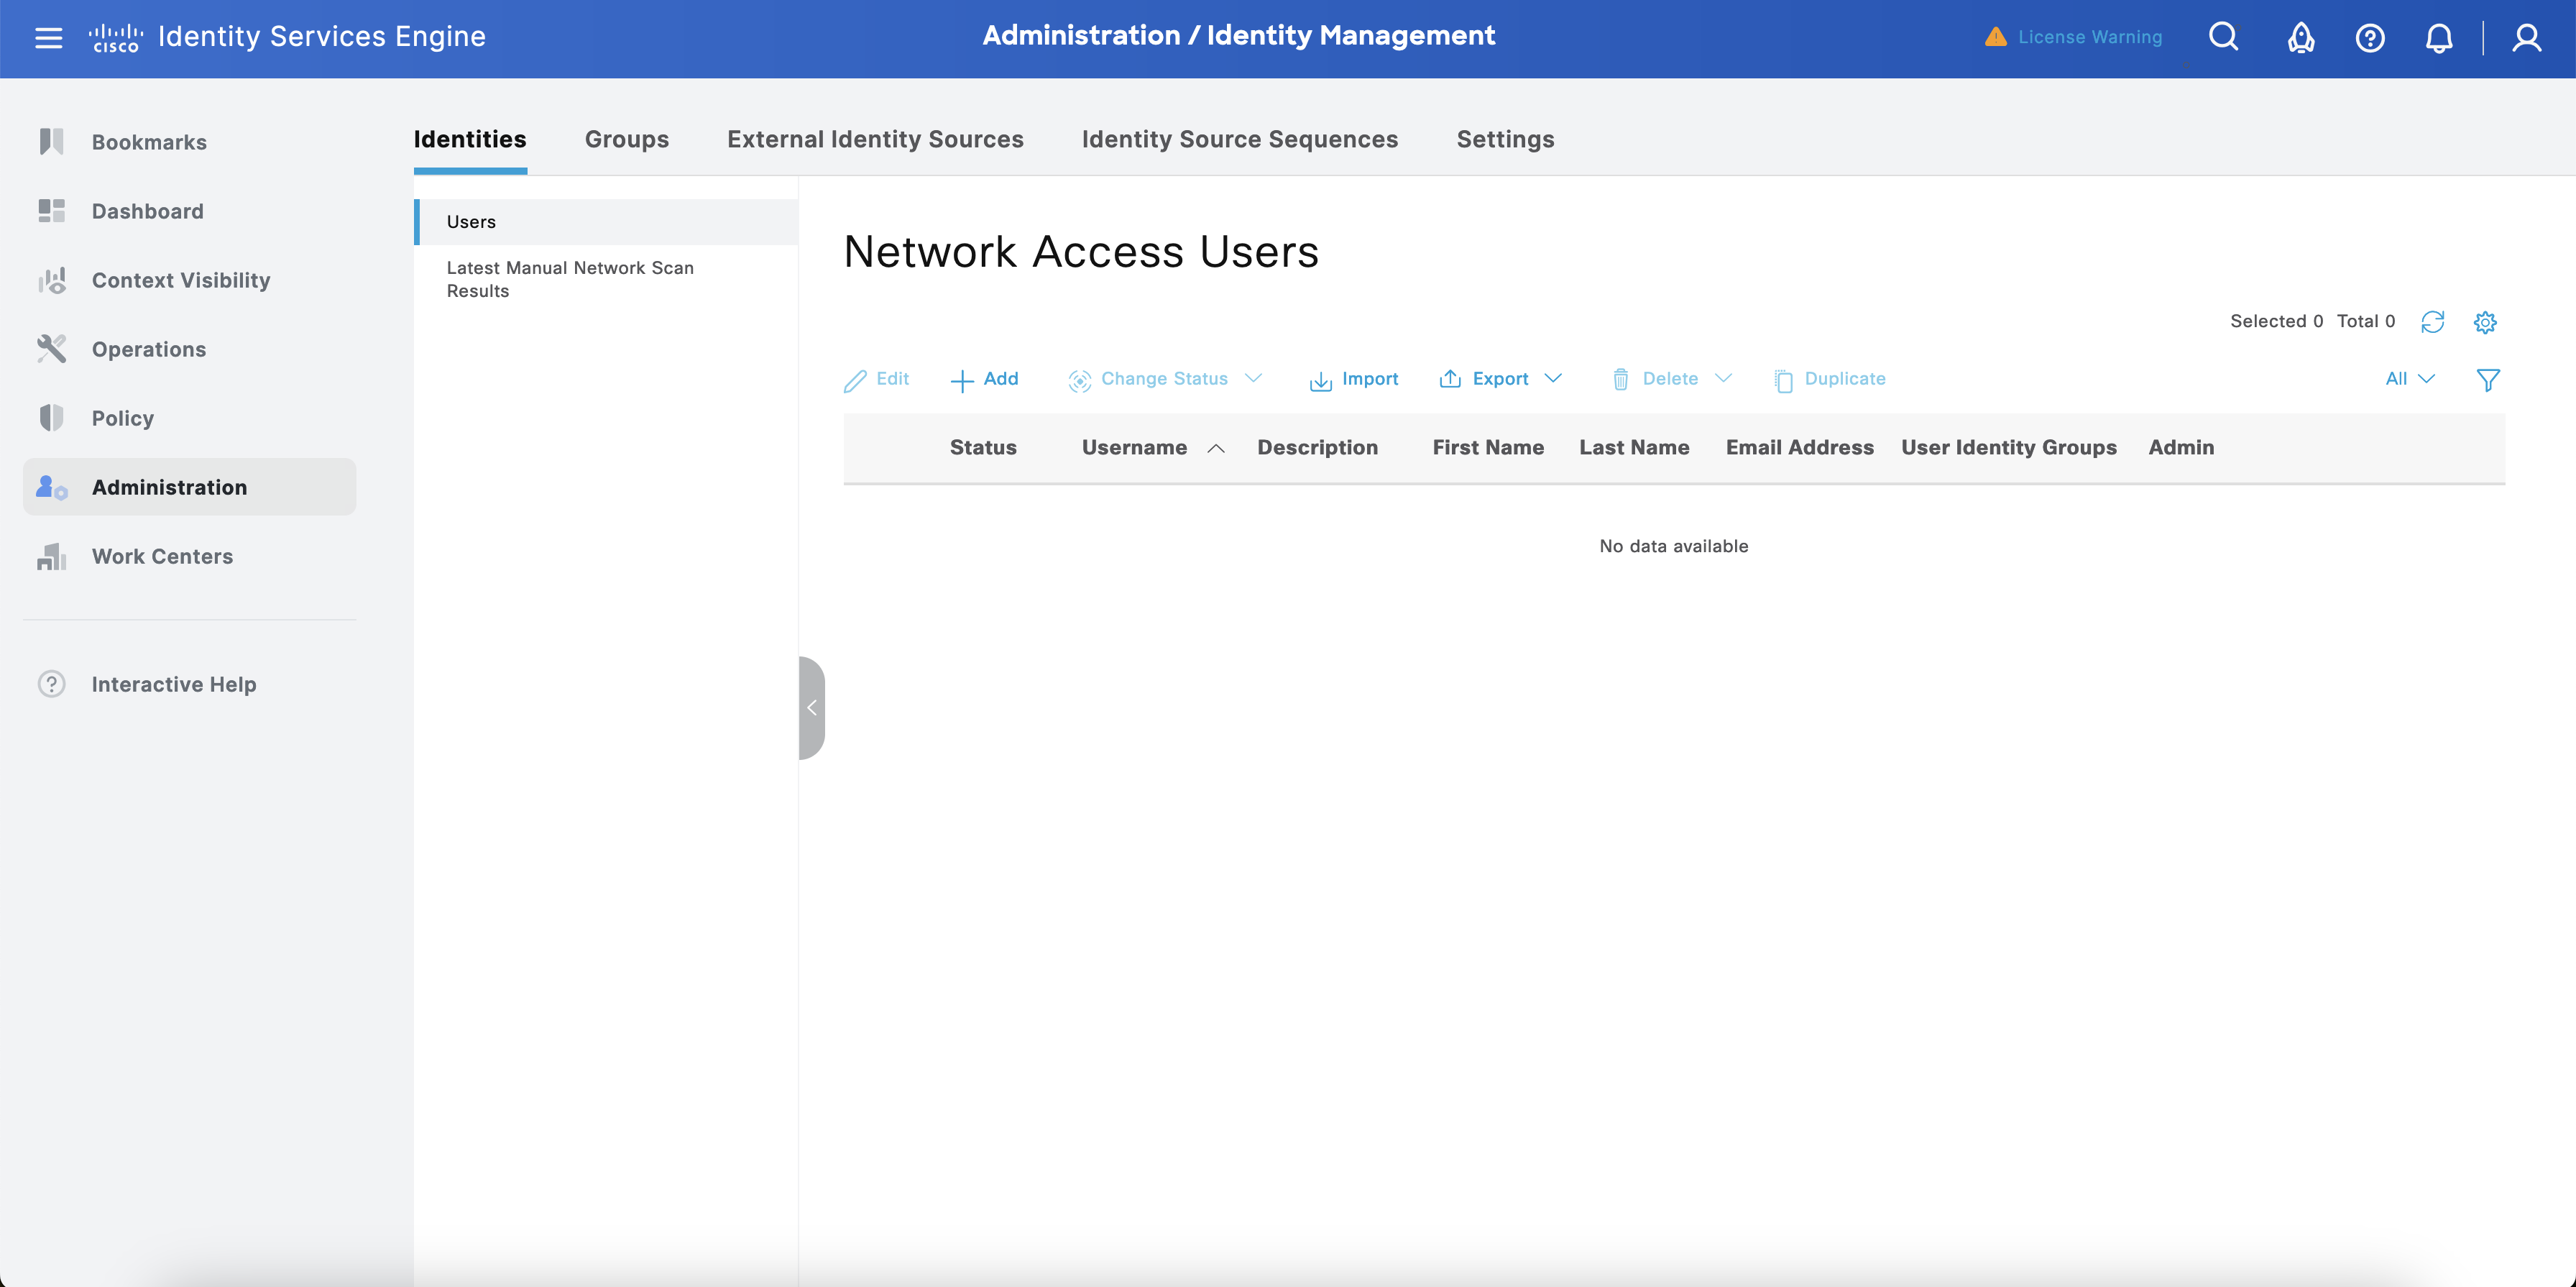Click the Change Status button label
This screenshot has width=2576, height=1287.
coord(1164,378)
